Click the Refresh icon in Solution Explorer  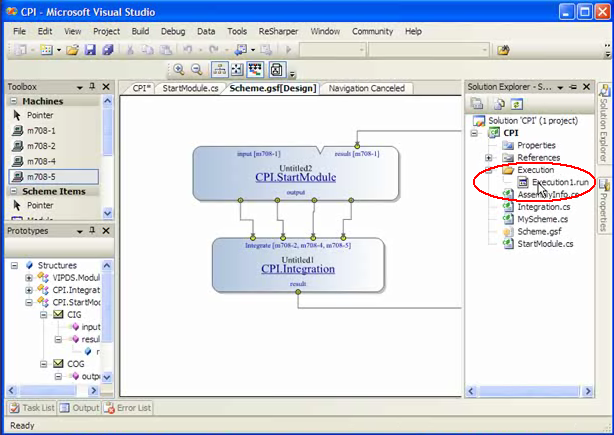517,104
